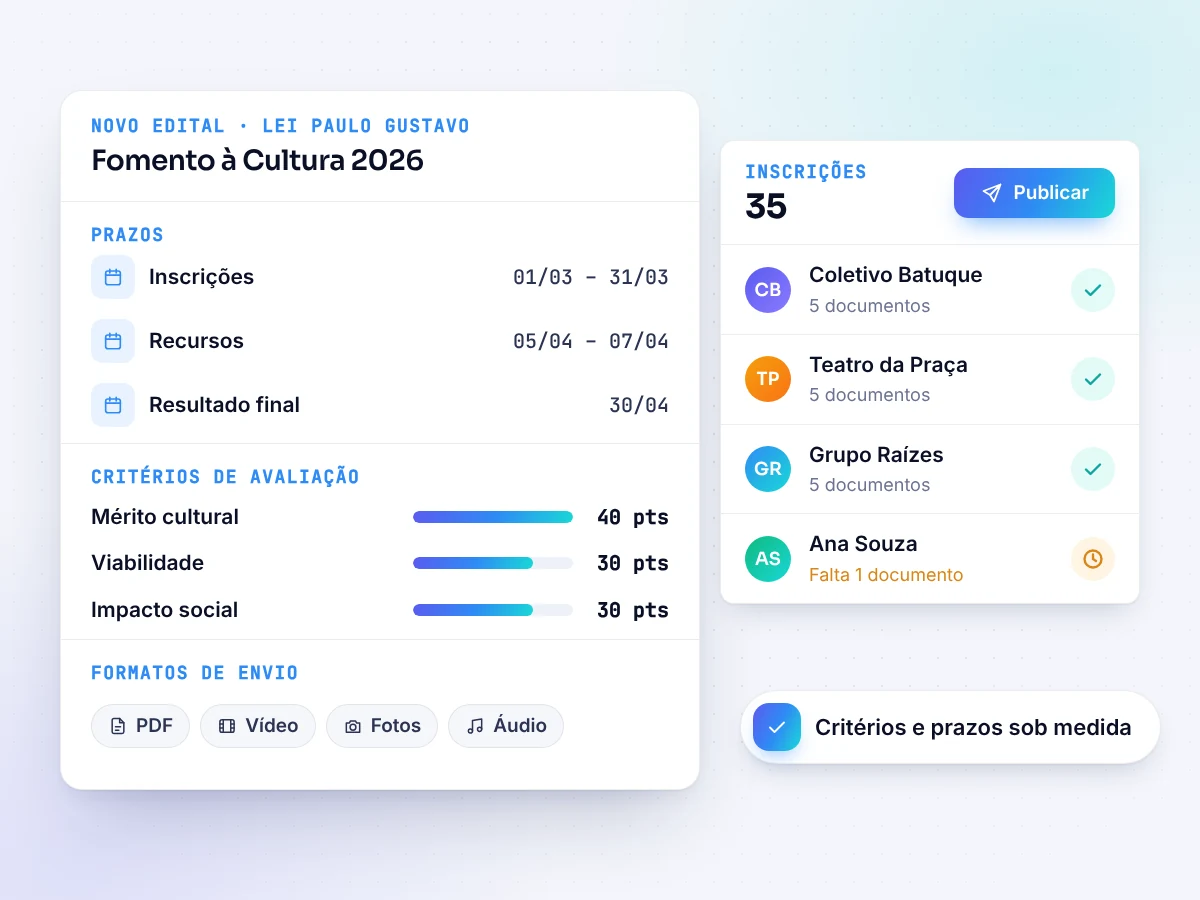Click the Resultado final label
Screen dimensions: 1200x900
click(224, 405)
